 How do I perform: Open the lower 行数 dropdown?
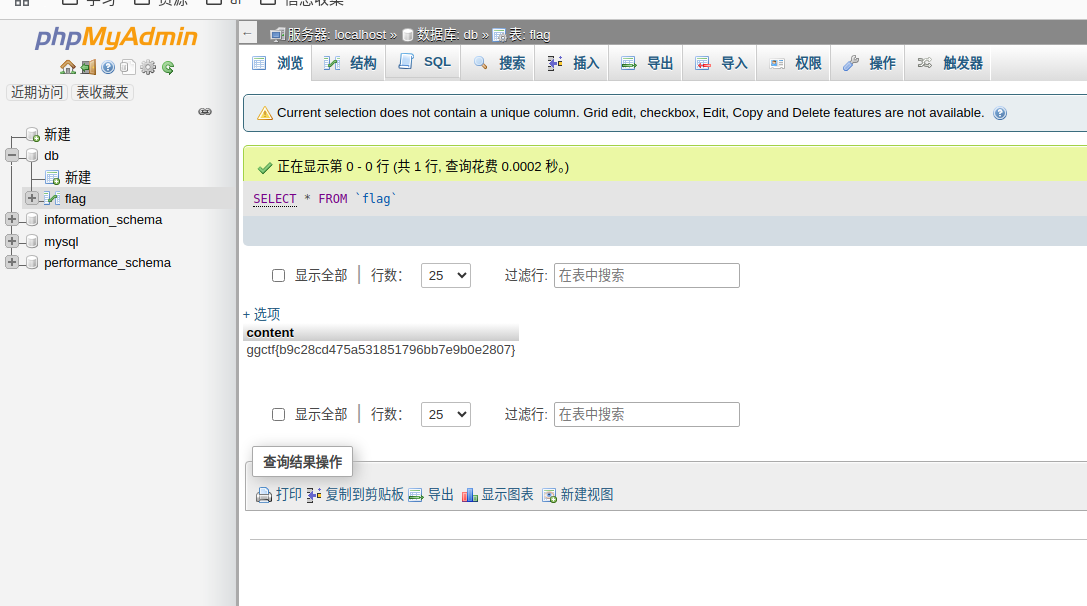coord(445,415)
